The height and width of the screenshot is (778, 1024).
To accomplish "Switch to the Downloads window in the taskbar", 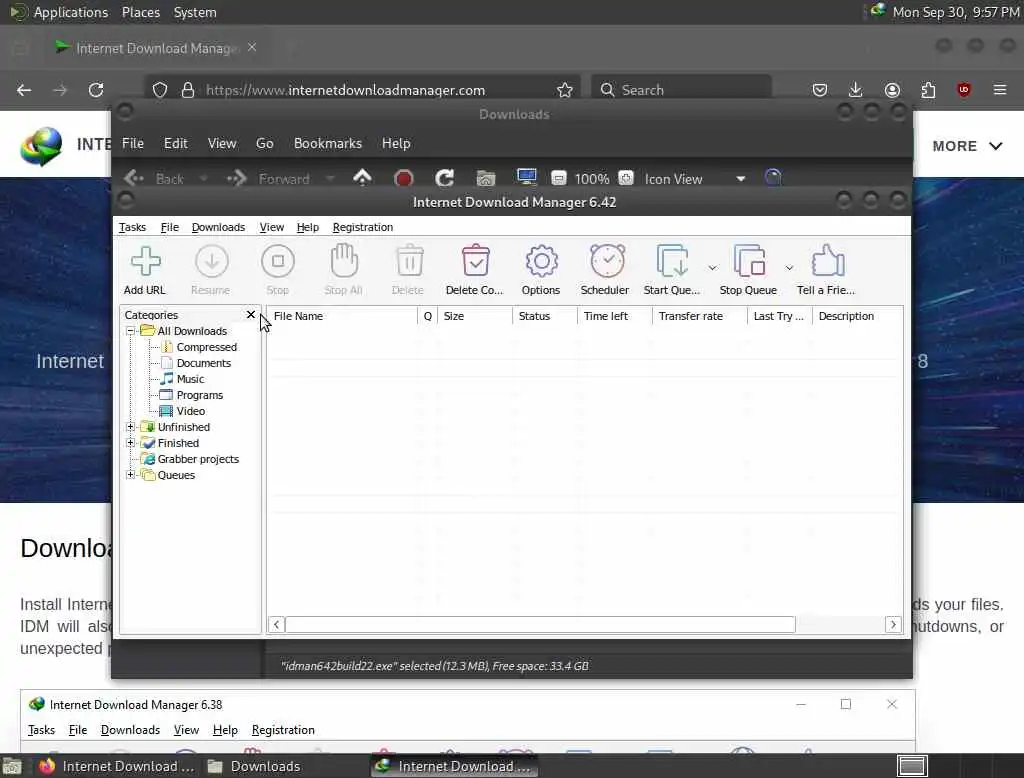I will coord(254,766).
